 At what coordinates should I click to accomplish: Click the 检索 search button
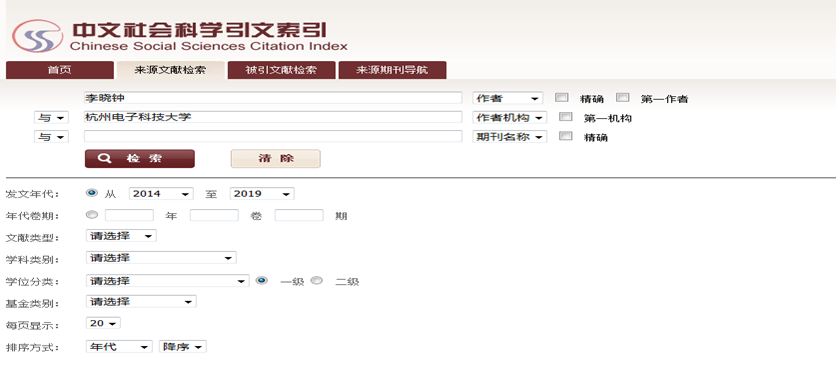point(140,159)
